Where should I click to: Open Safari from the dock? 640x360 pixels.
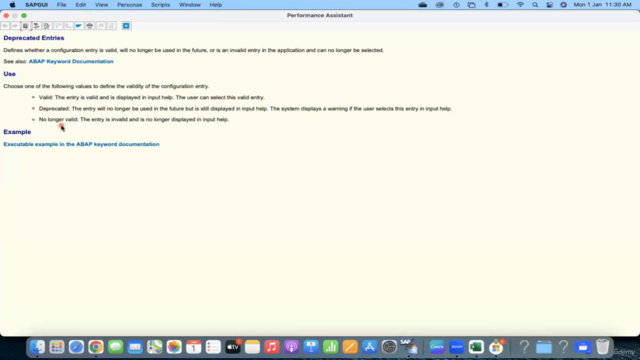coord(76,347)
